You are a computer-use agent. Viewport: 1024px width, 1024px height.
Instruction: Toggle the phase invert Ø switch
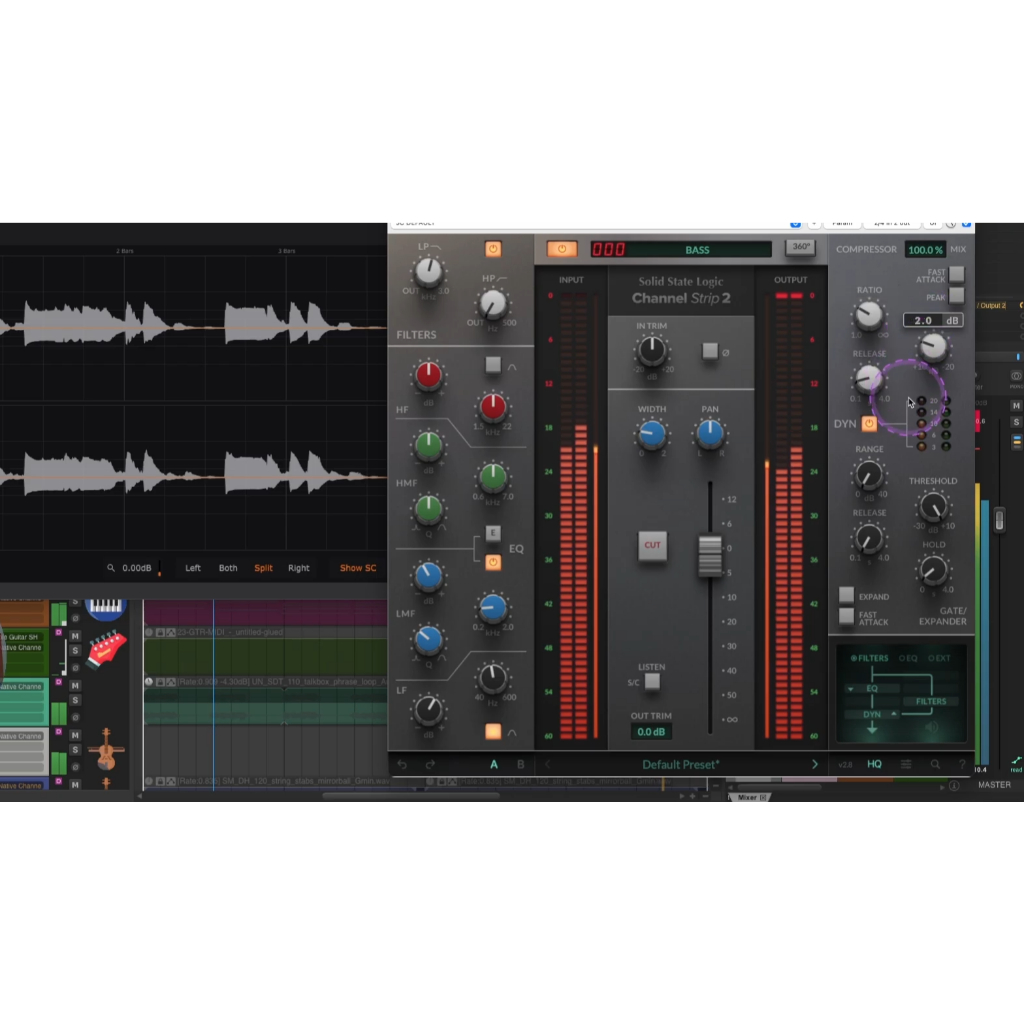710,351
